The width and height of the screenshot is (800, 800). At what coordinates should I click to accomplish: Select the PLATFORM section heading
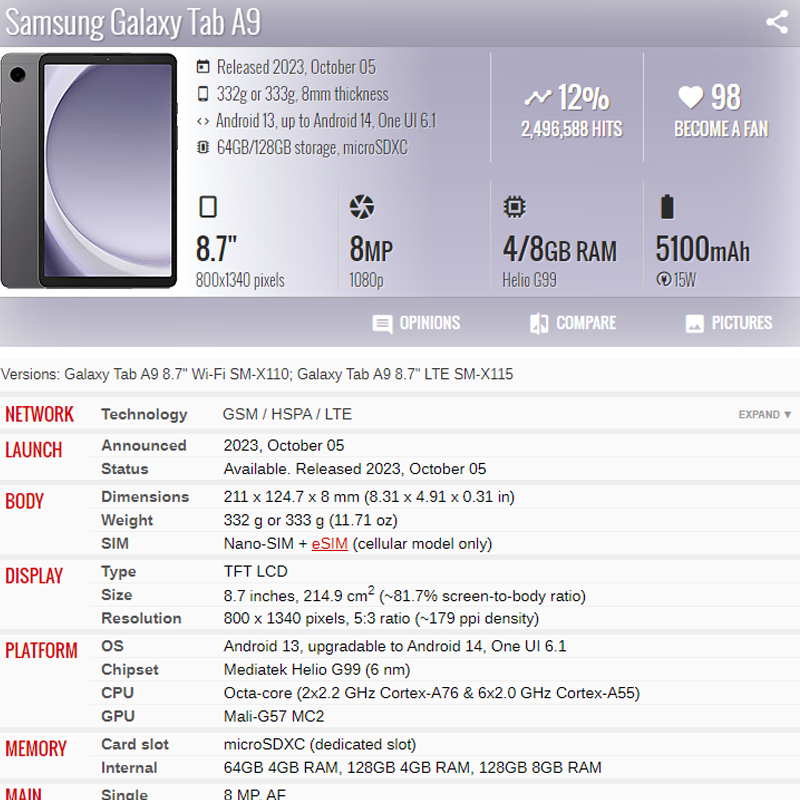(41, 651)
